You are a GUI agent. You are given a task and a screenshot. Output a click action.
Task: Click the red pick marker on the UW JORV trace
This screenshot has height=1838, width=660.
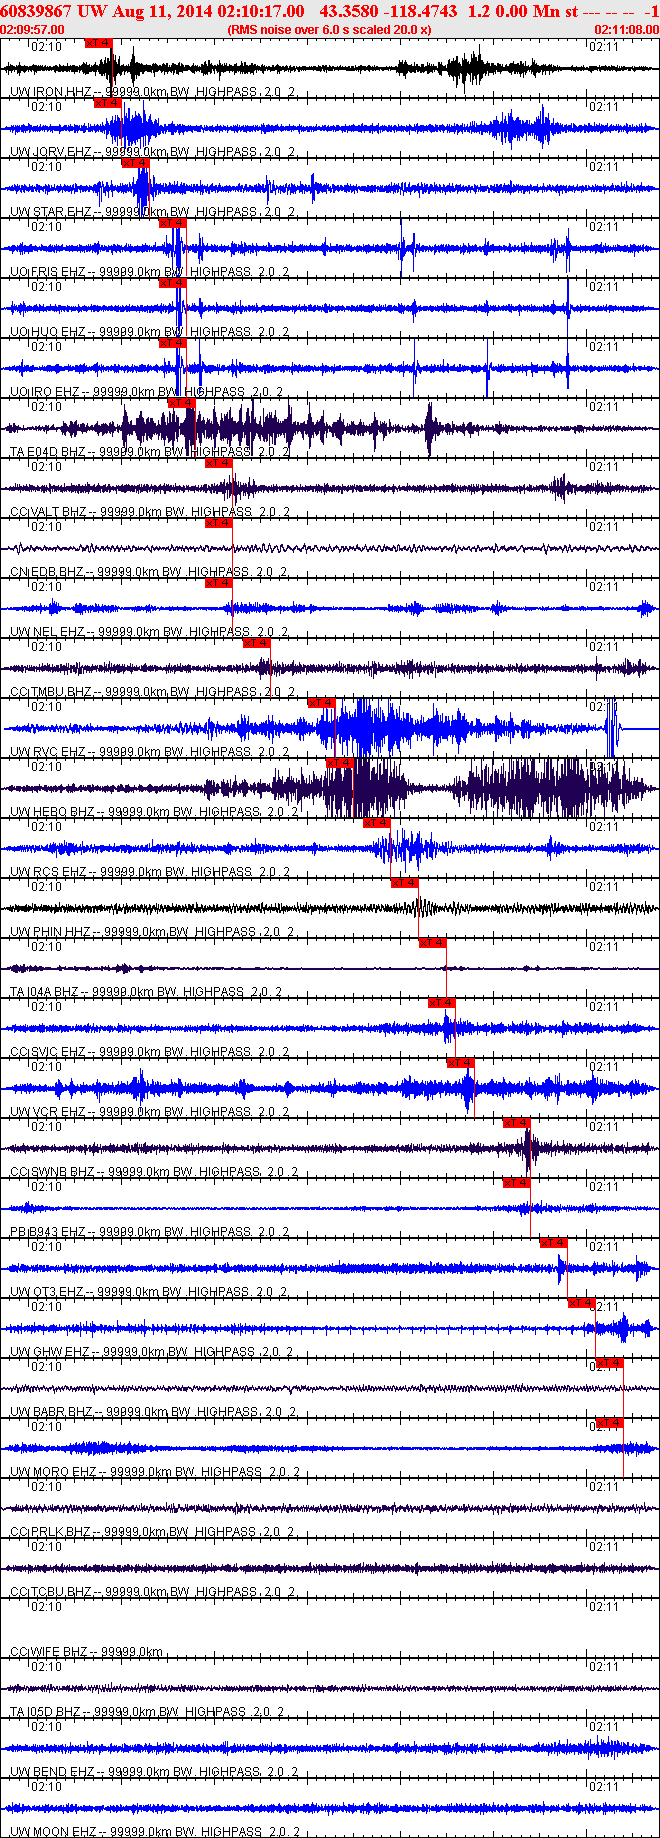[108, 103]
